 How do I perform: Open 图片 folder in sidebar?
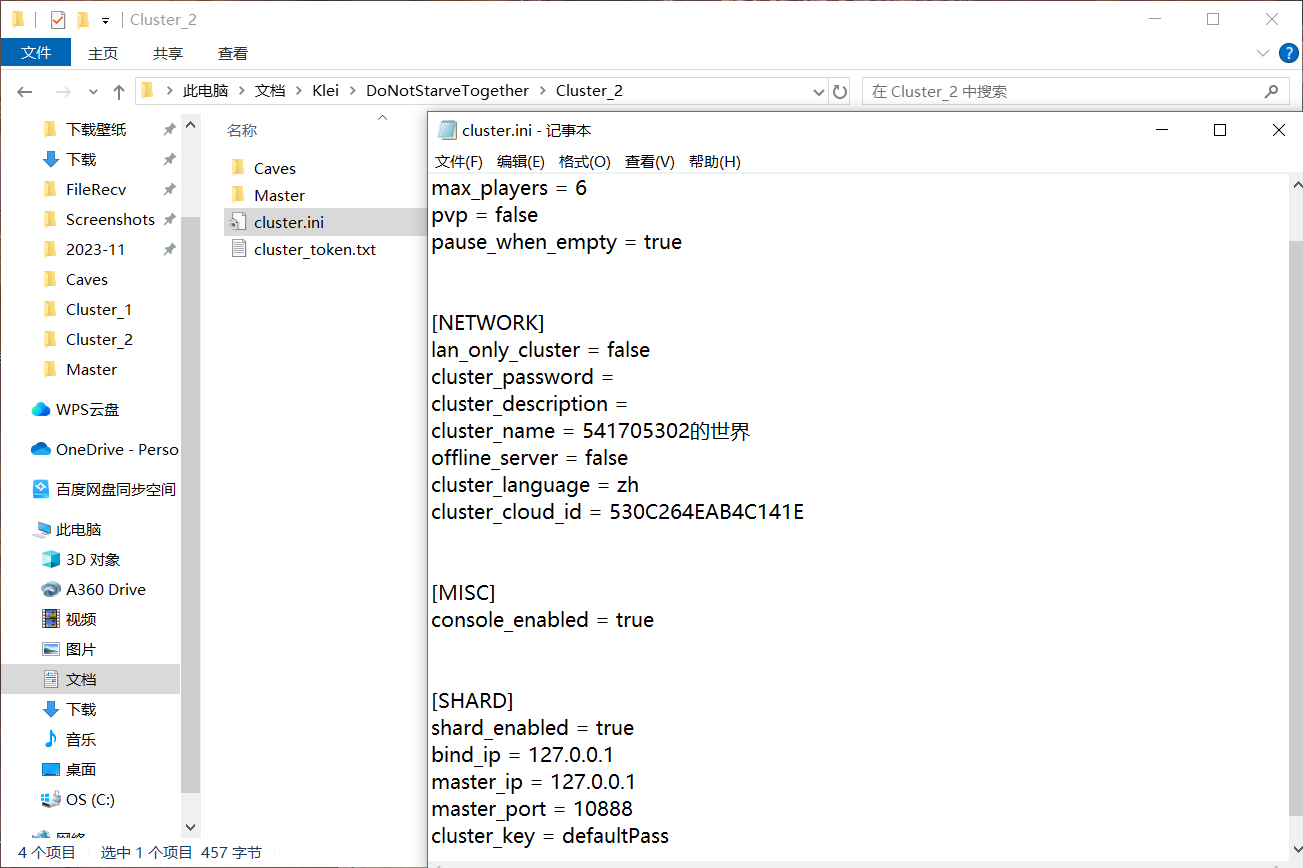[x=81, y=649]
